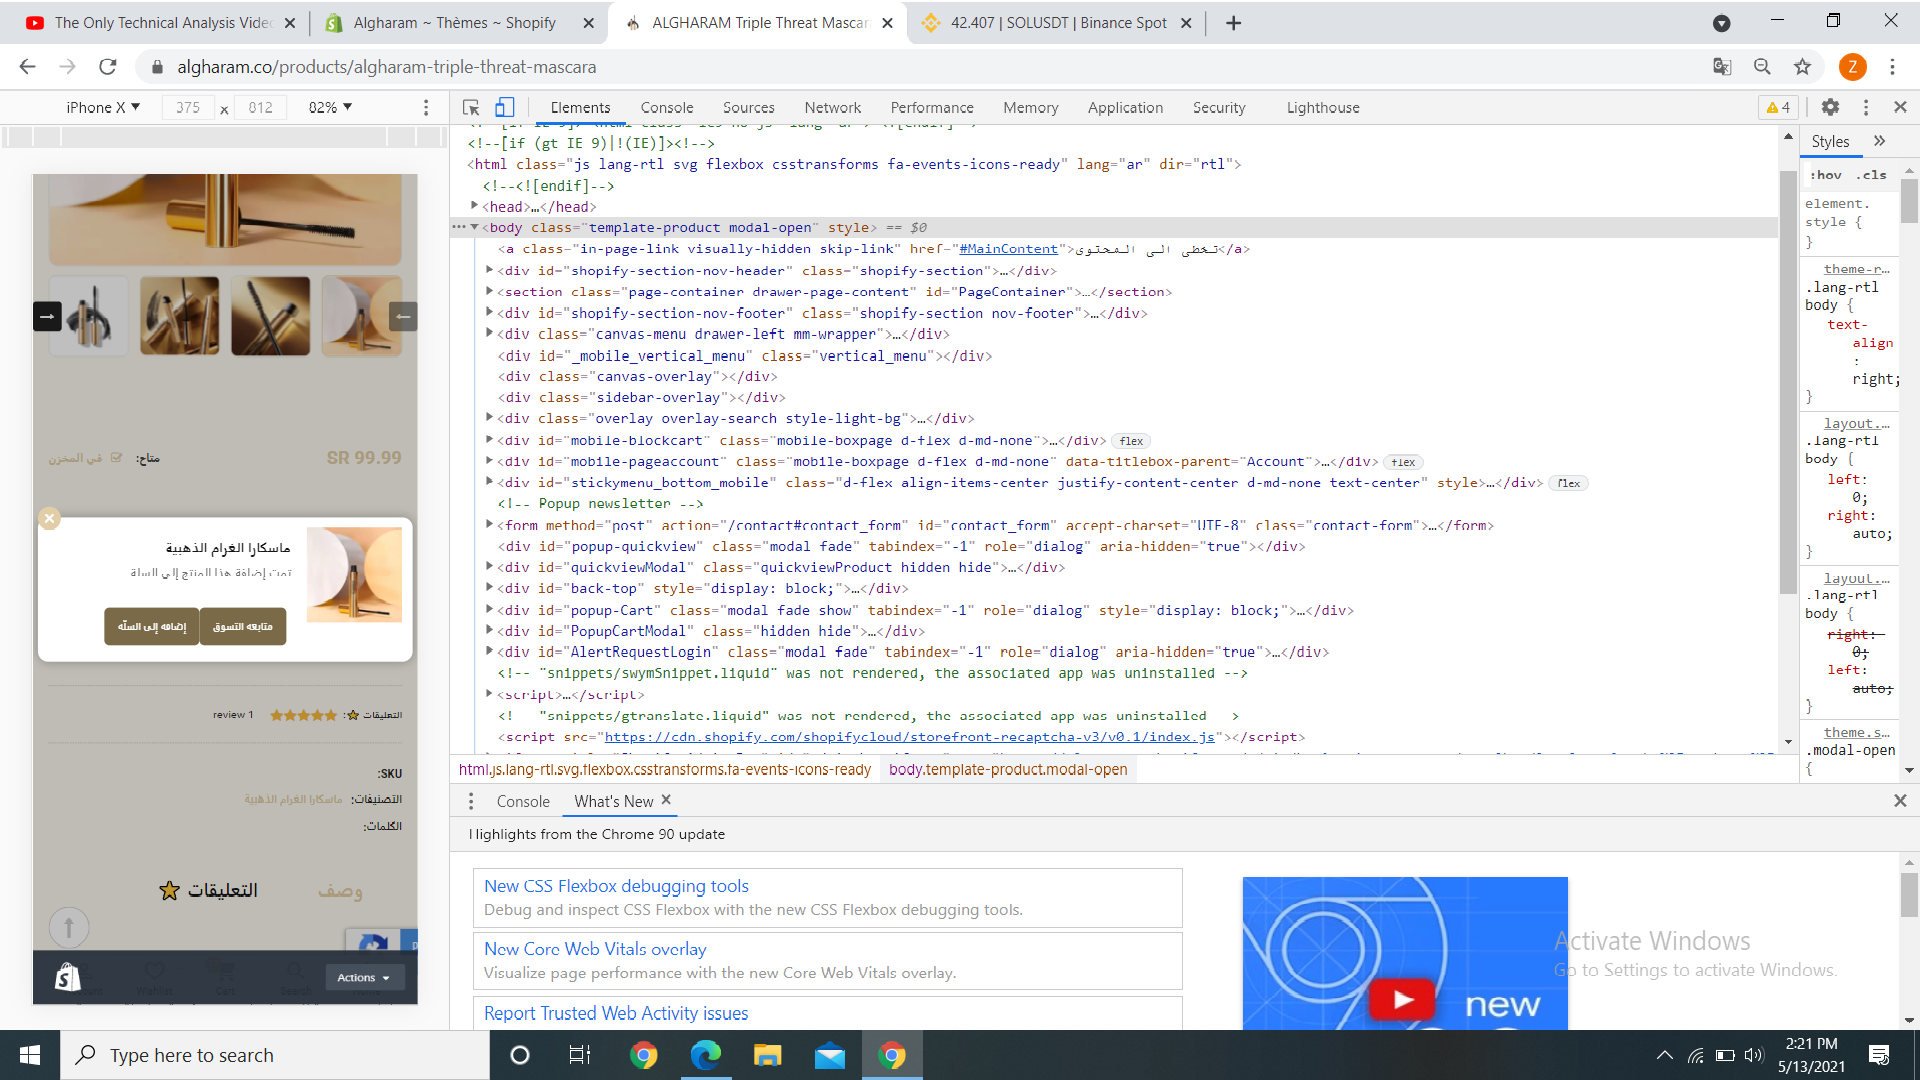Image resolution: width=1920 pixels, height=1080 pixels.
Task: Click the translate page icon
Action: coord(1722,67)
